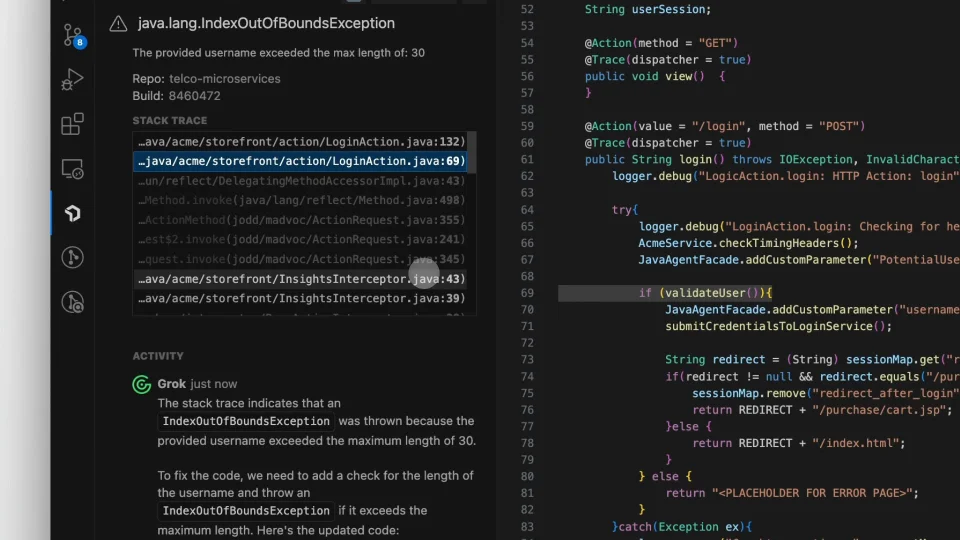Click the second IndexOutOfBoundsException code snippet in Grok reply
Image resolution: width=960 pixels, height=540 pixels.
click(x=246, y=511)
